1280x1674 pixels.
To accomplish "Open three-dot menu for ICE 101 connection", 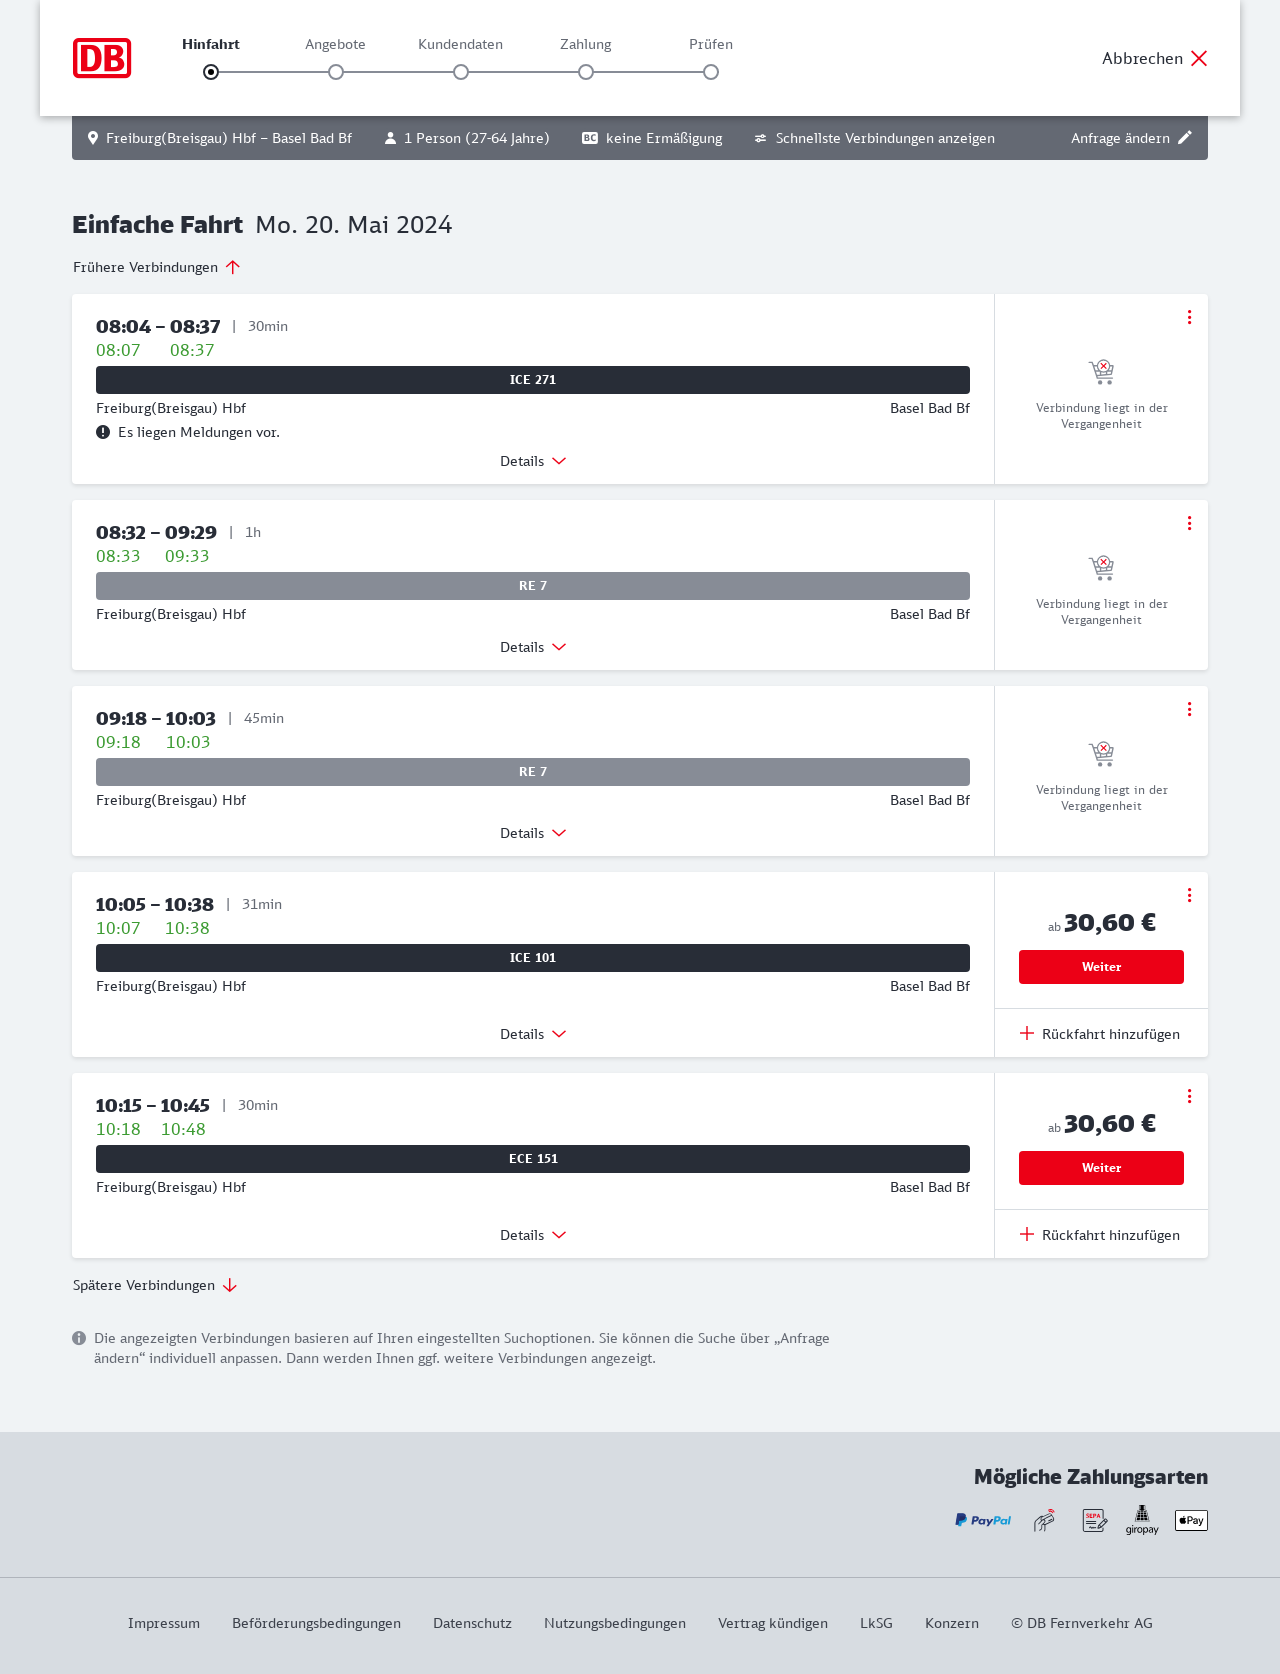I will [x=1189, y=895].
